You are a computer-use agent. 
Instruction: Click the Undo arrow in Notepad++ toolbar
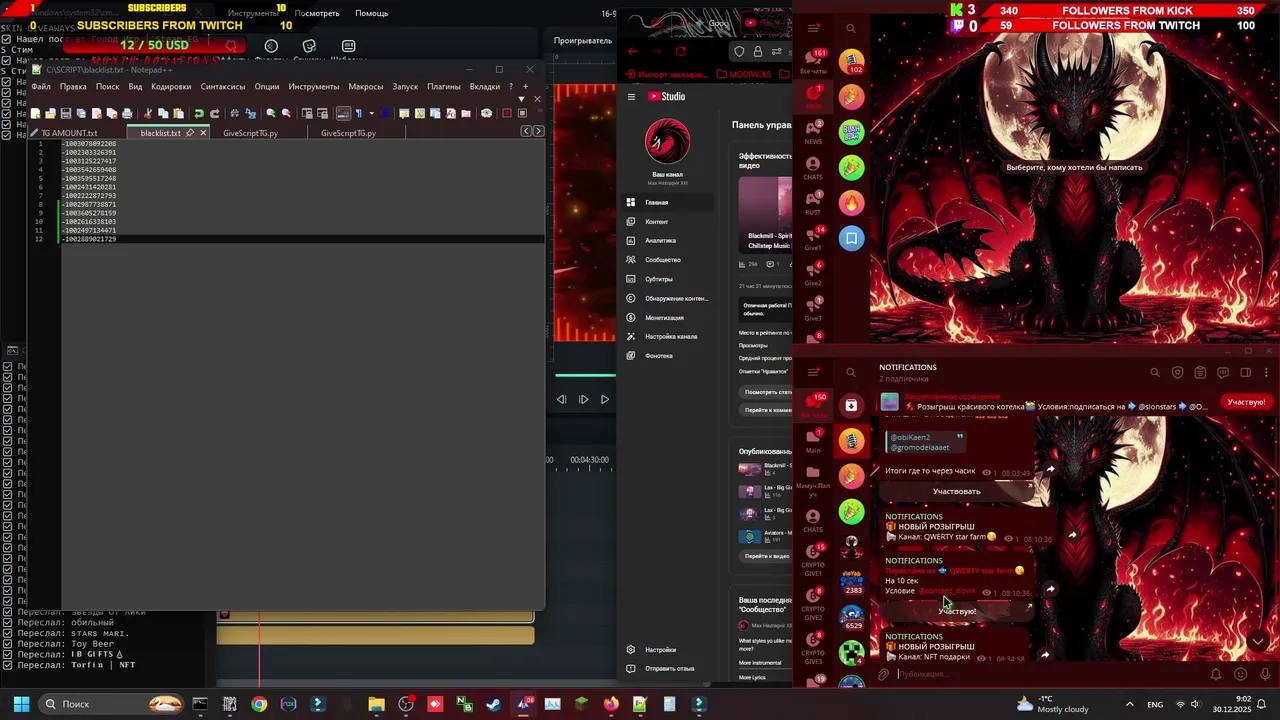point(199,113)
